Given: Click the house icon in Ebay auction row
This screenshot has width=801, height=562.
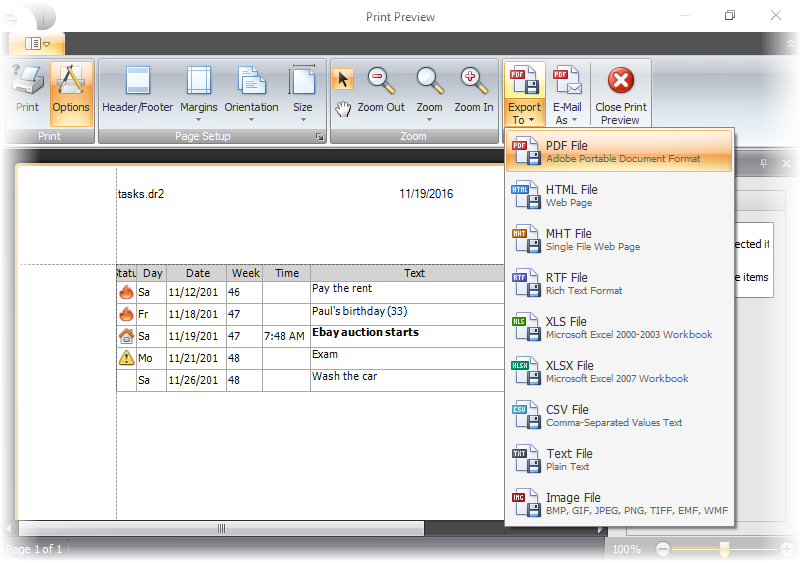Looking at the screenshot, I should [126, 336].
